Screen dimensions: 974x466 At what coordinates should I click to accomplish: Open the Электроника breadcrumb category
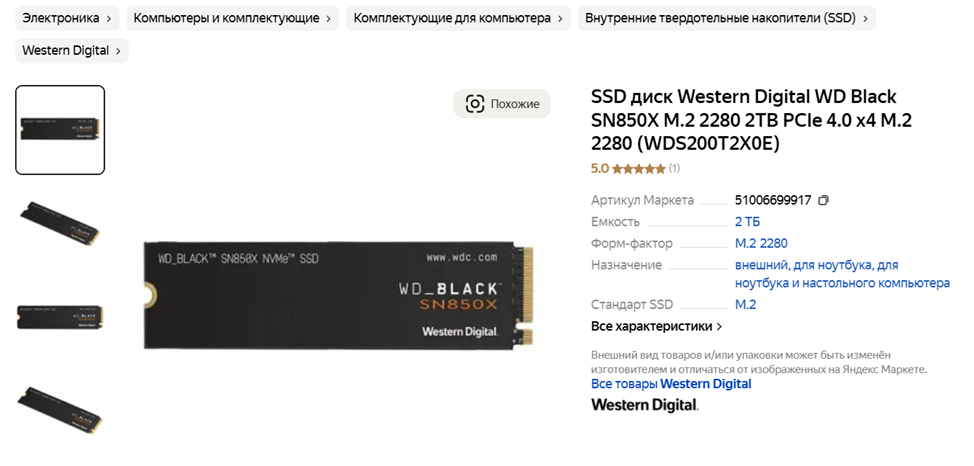click(67, 18)
